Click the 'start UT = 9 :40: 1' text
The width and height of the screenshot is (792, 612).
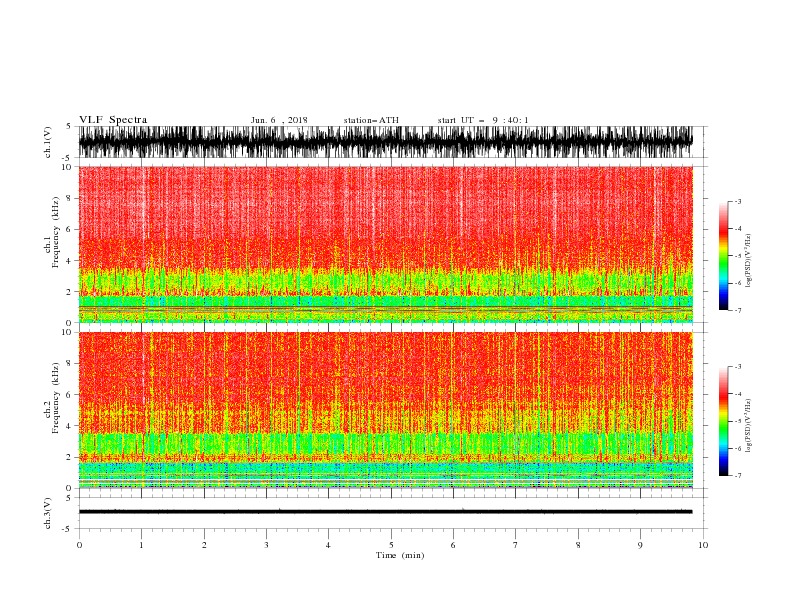coord(483,120)
